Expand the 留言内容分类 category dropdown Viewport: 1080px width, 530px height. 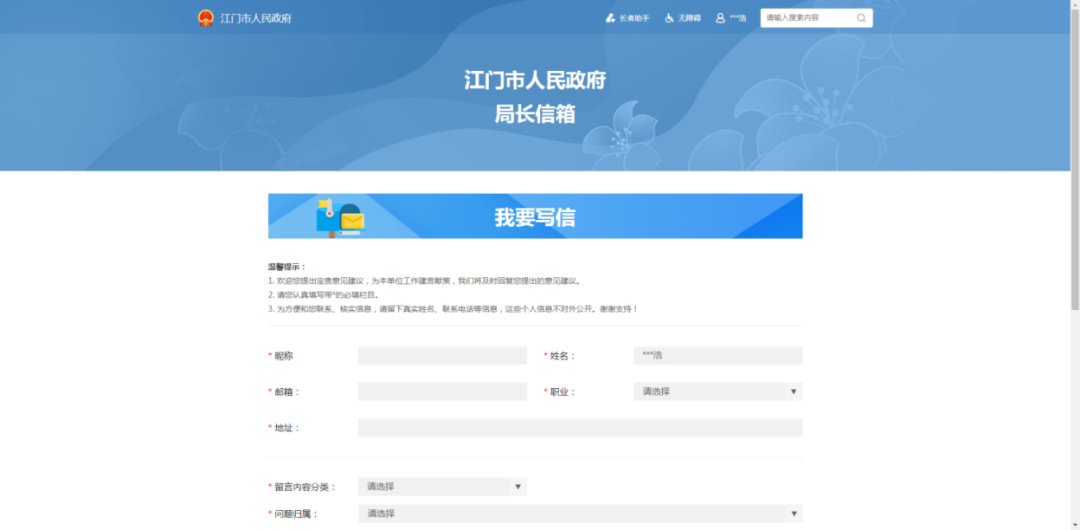pyautogui.click(x=442, y=487)
